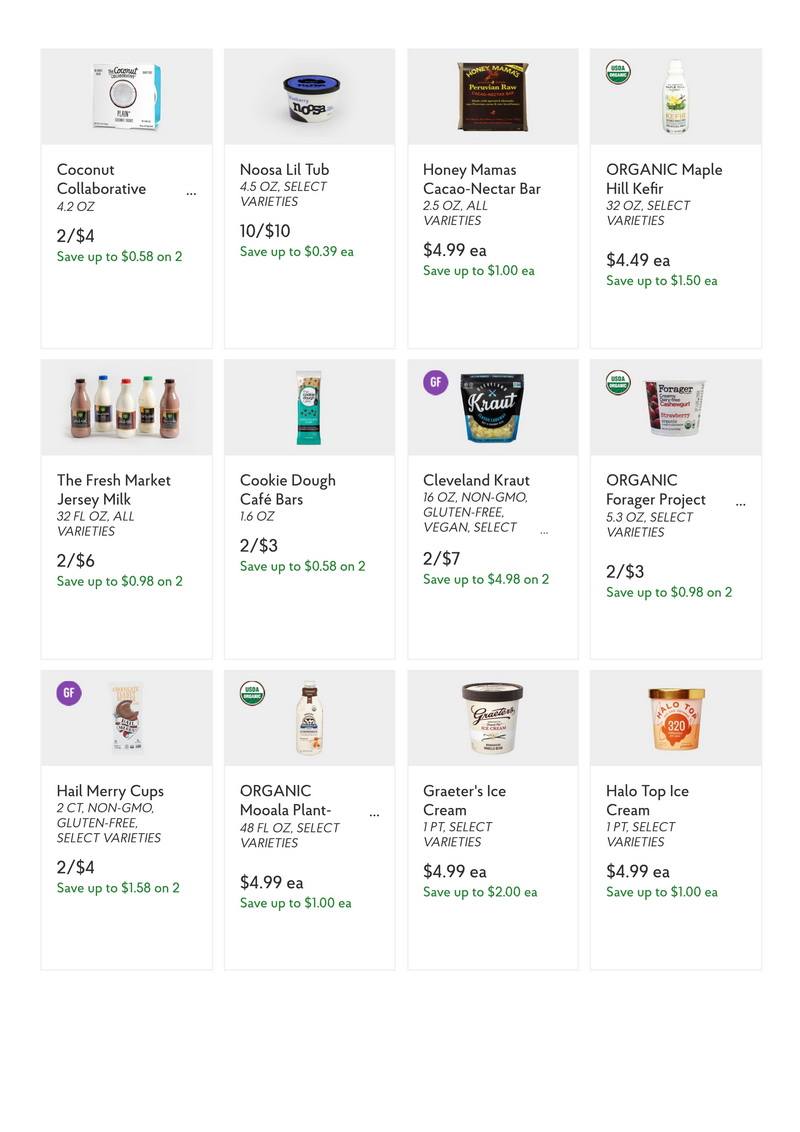Open the Graeter's Ice Cream pint image
The height and width of the screenshot is (1132, 800).
492,718
